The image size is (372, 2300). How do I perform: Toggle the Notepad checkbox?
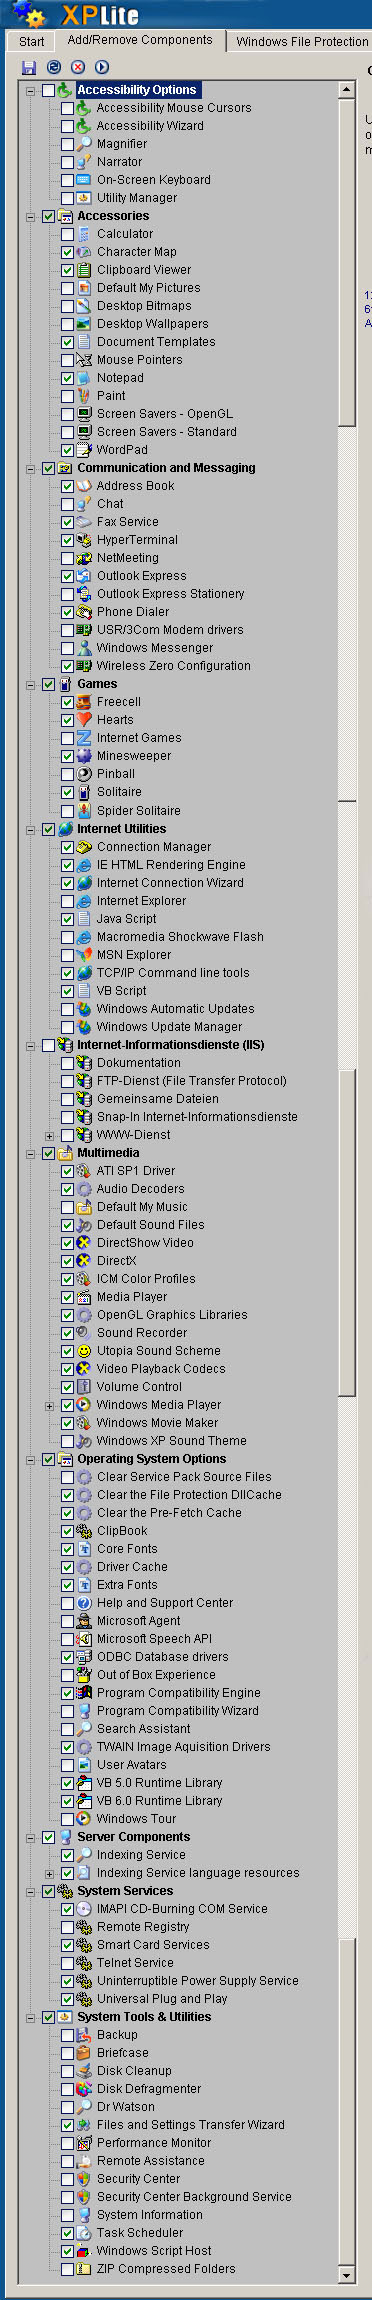tap(67, 378)
